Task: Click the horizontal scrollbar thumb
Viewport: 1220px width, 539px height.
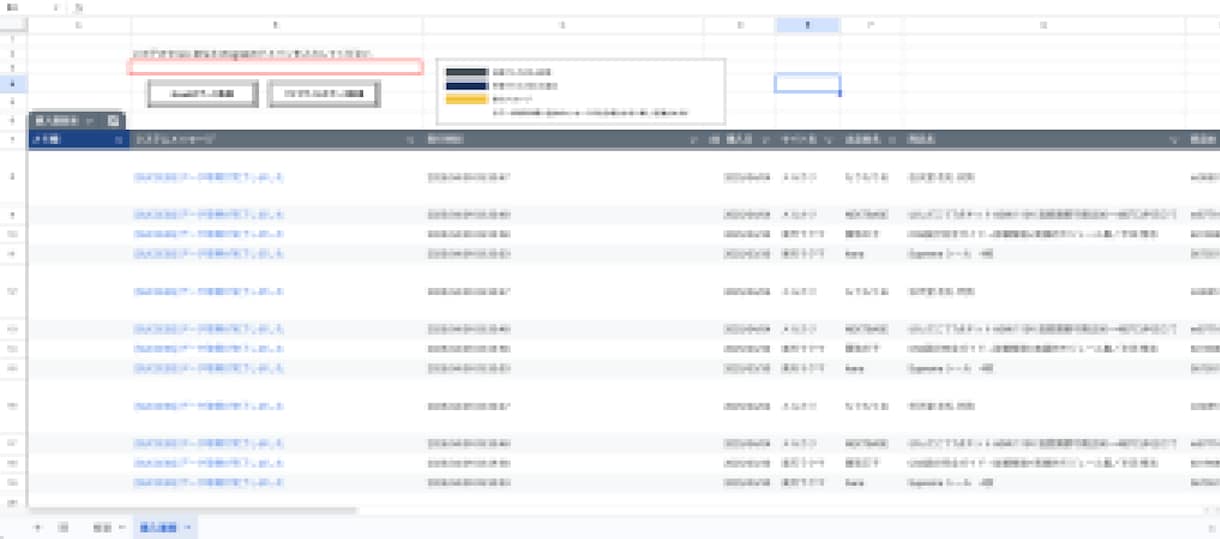Action: (193, 510)
